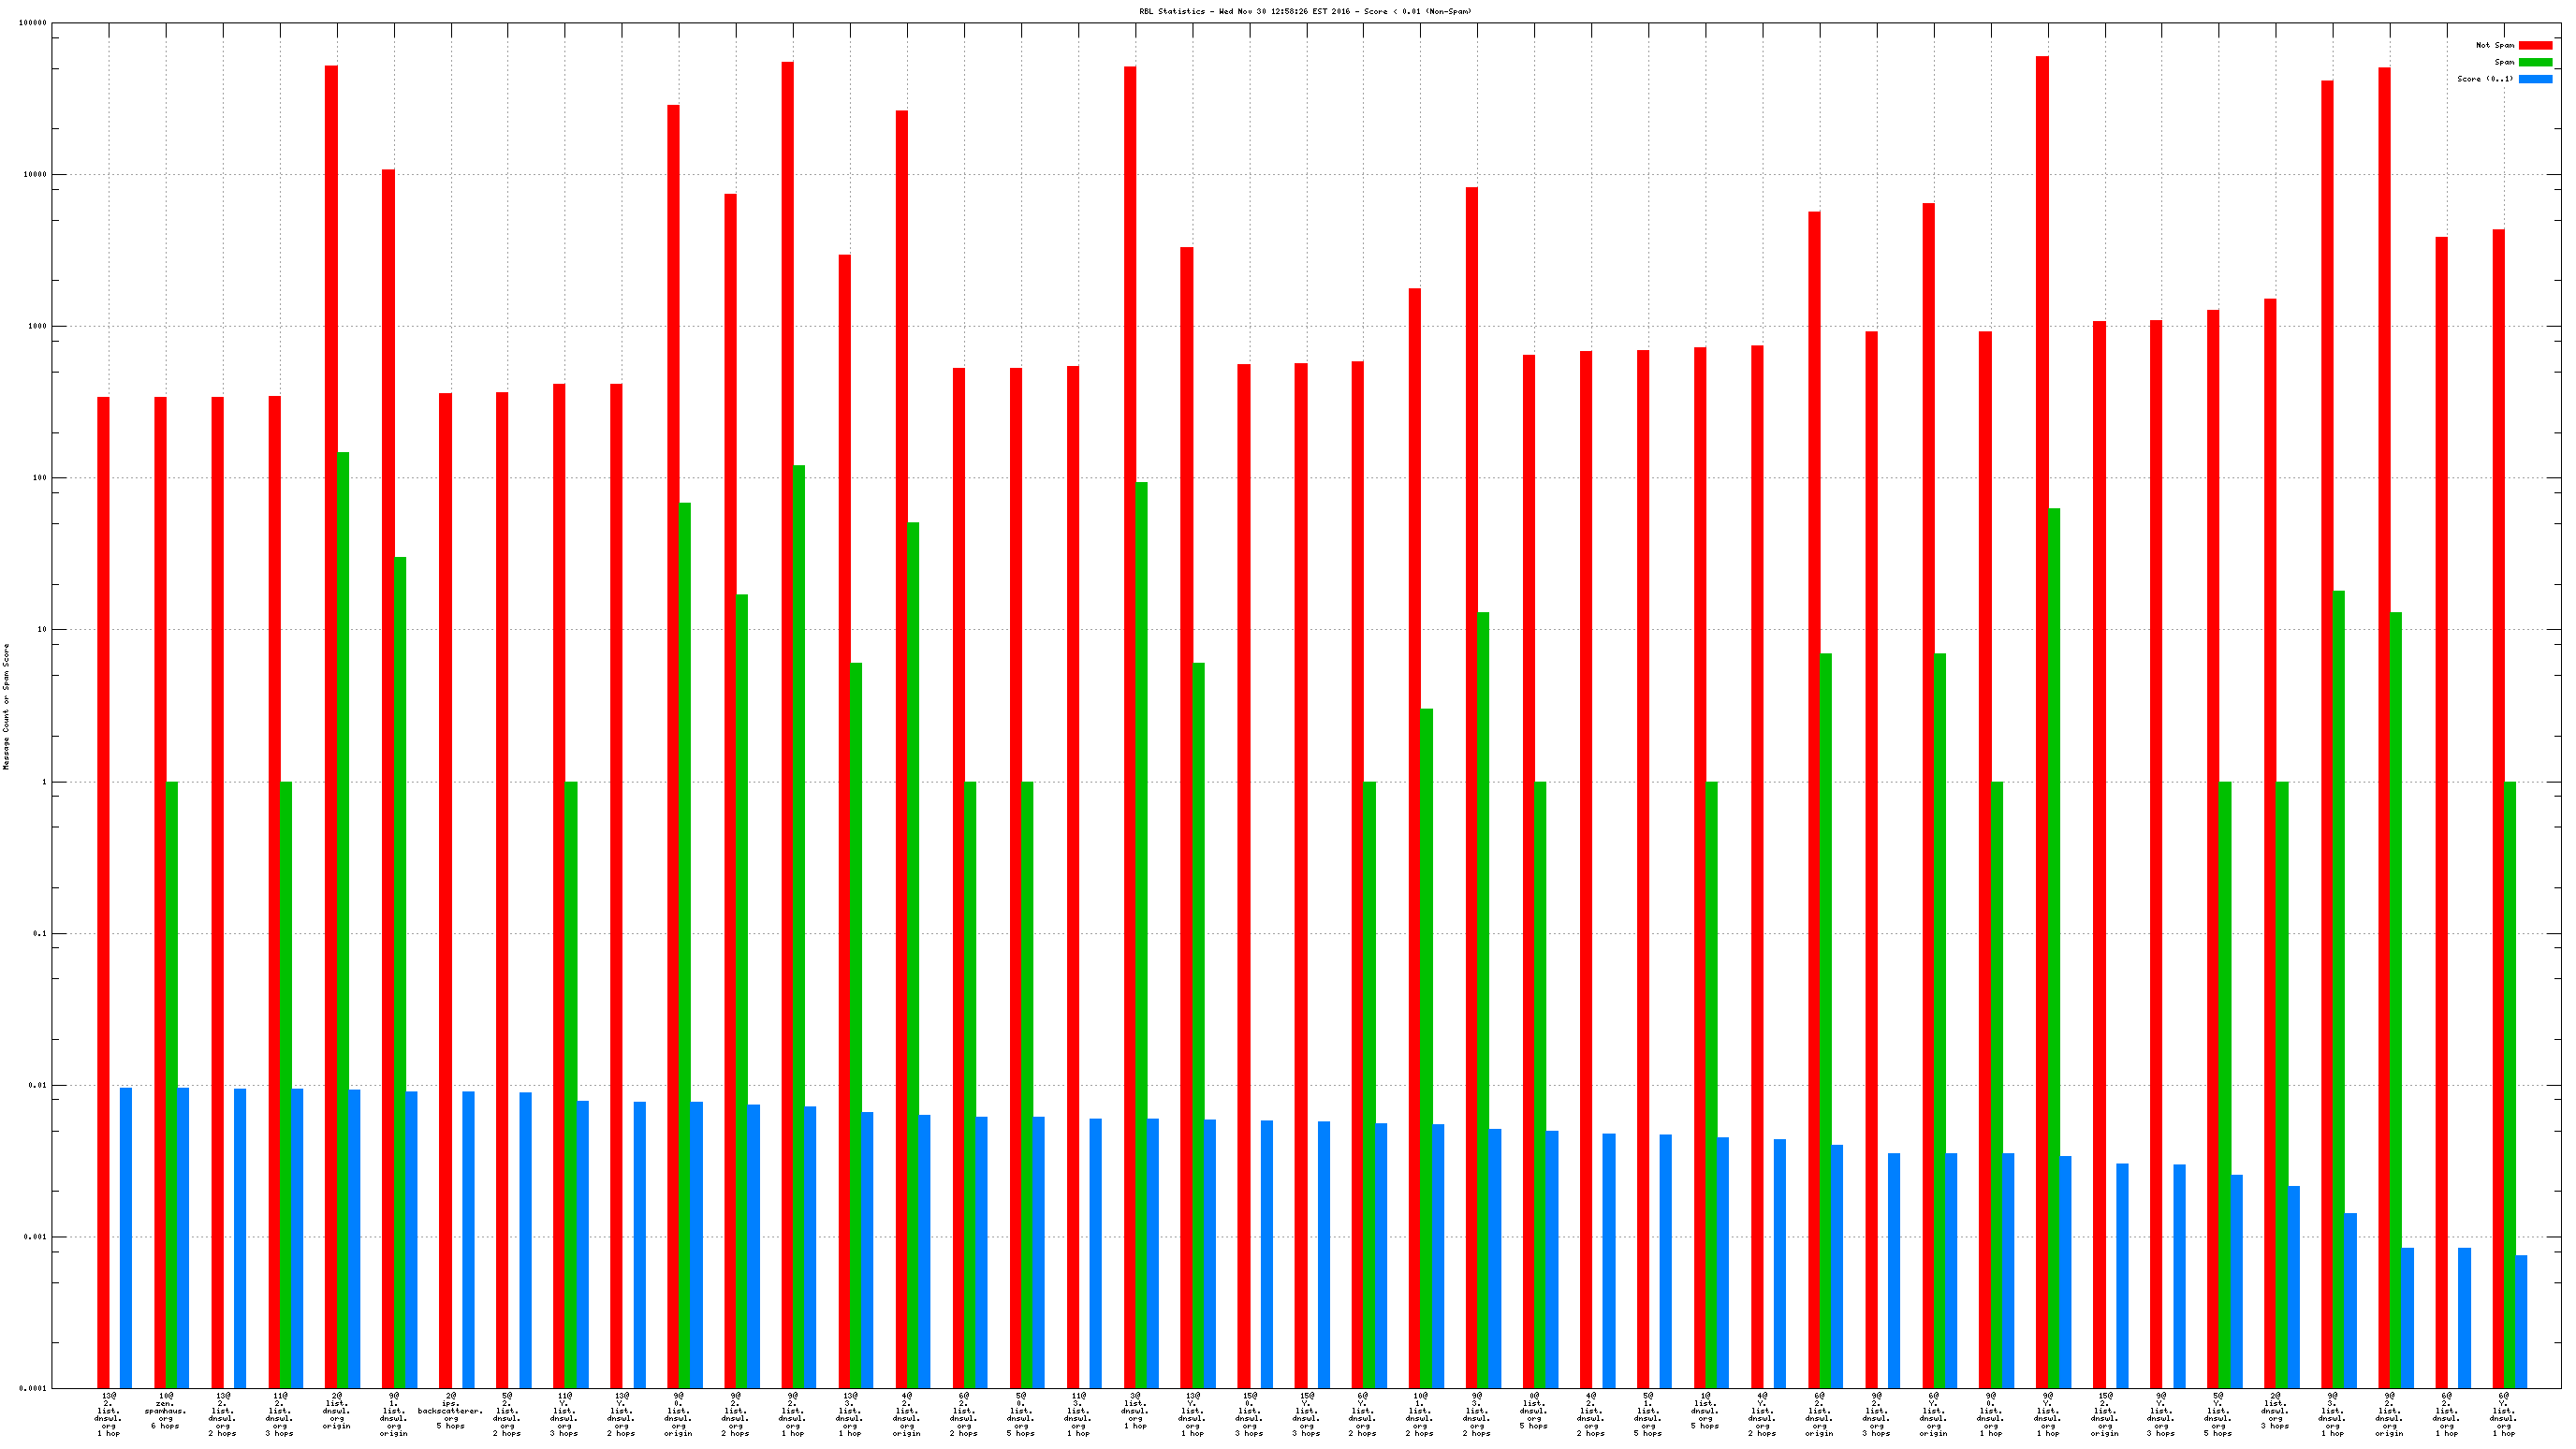Click the ips.backscatterer.org 5 hops axis label
The height and width of the screenshot is (1449, 2576).
pyautogui.click(x=450, y=1411)
